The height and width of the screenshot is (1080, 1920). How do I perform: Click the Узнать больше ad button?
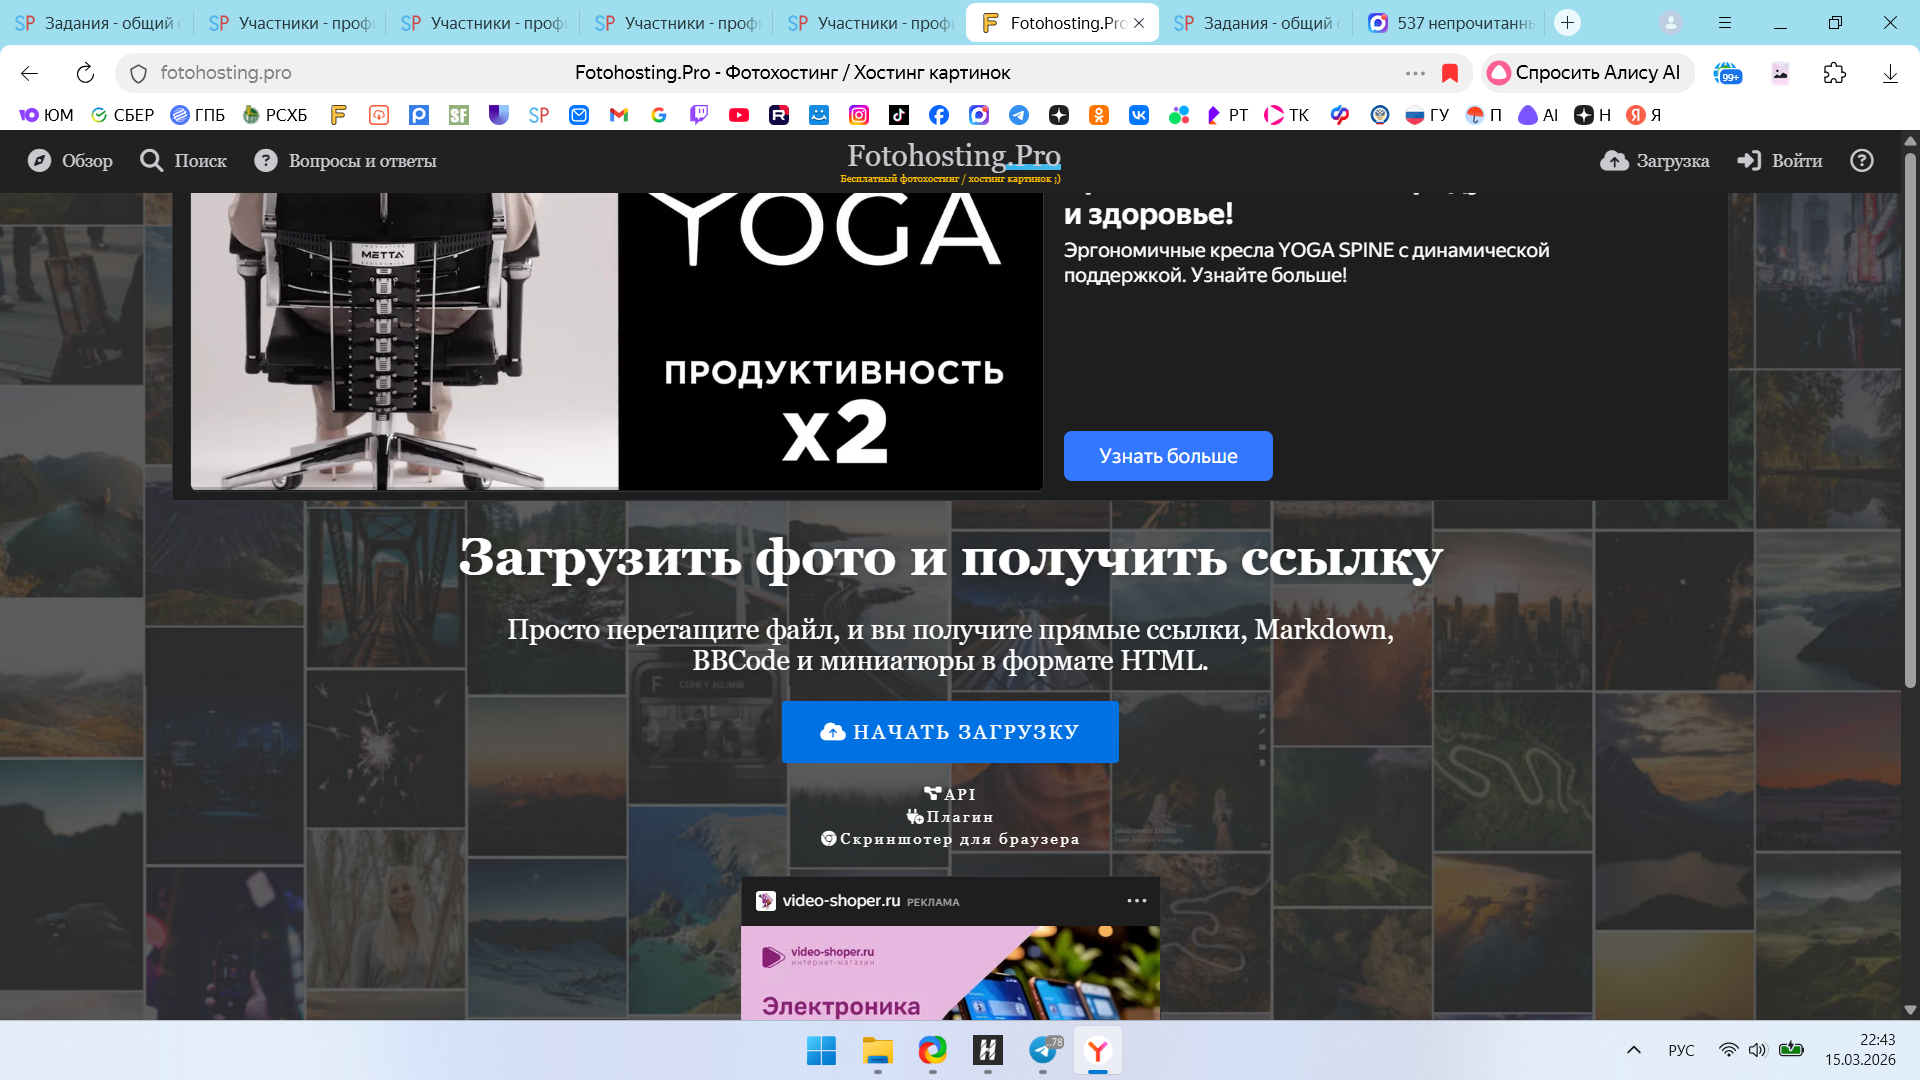click(1167, 456)
